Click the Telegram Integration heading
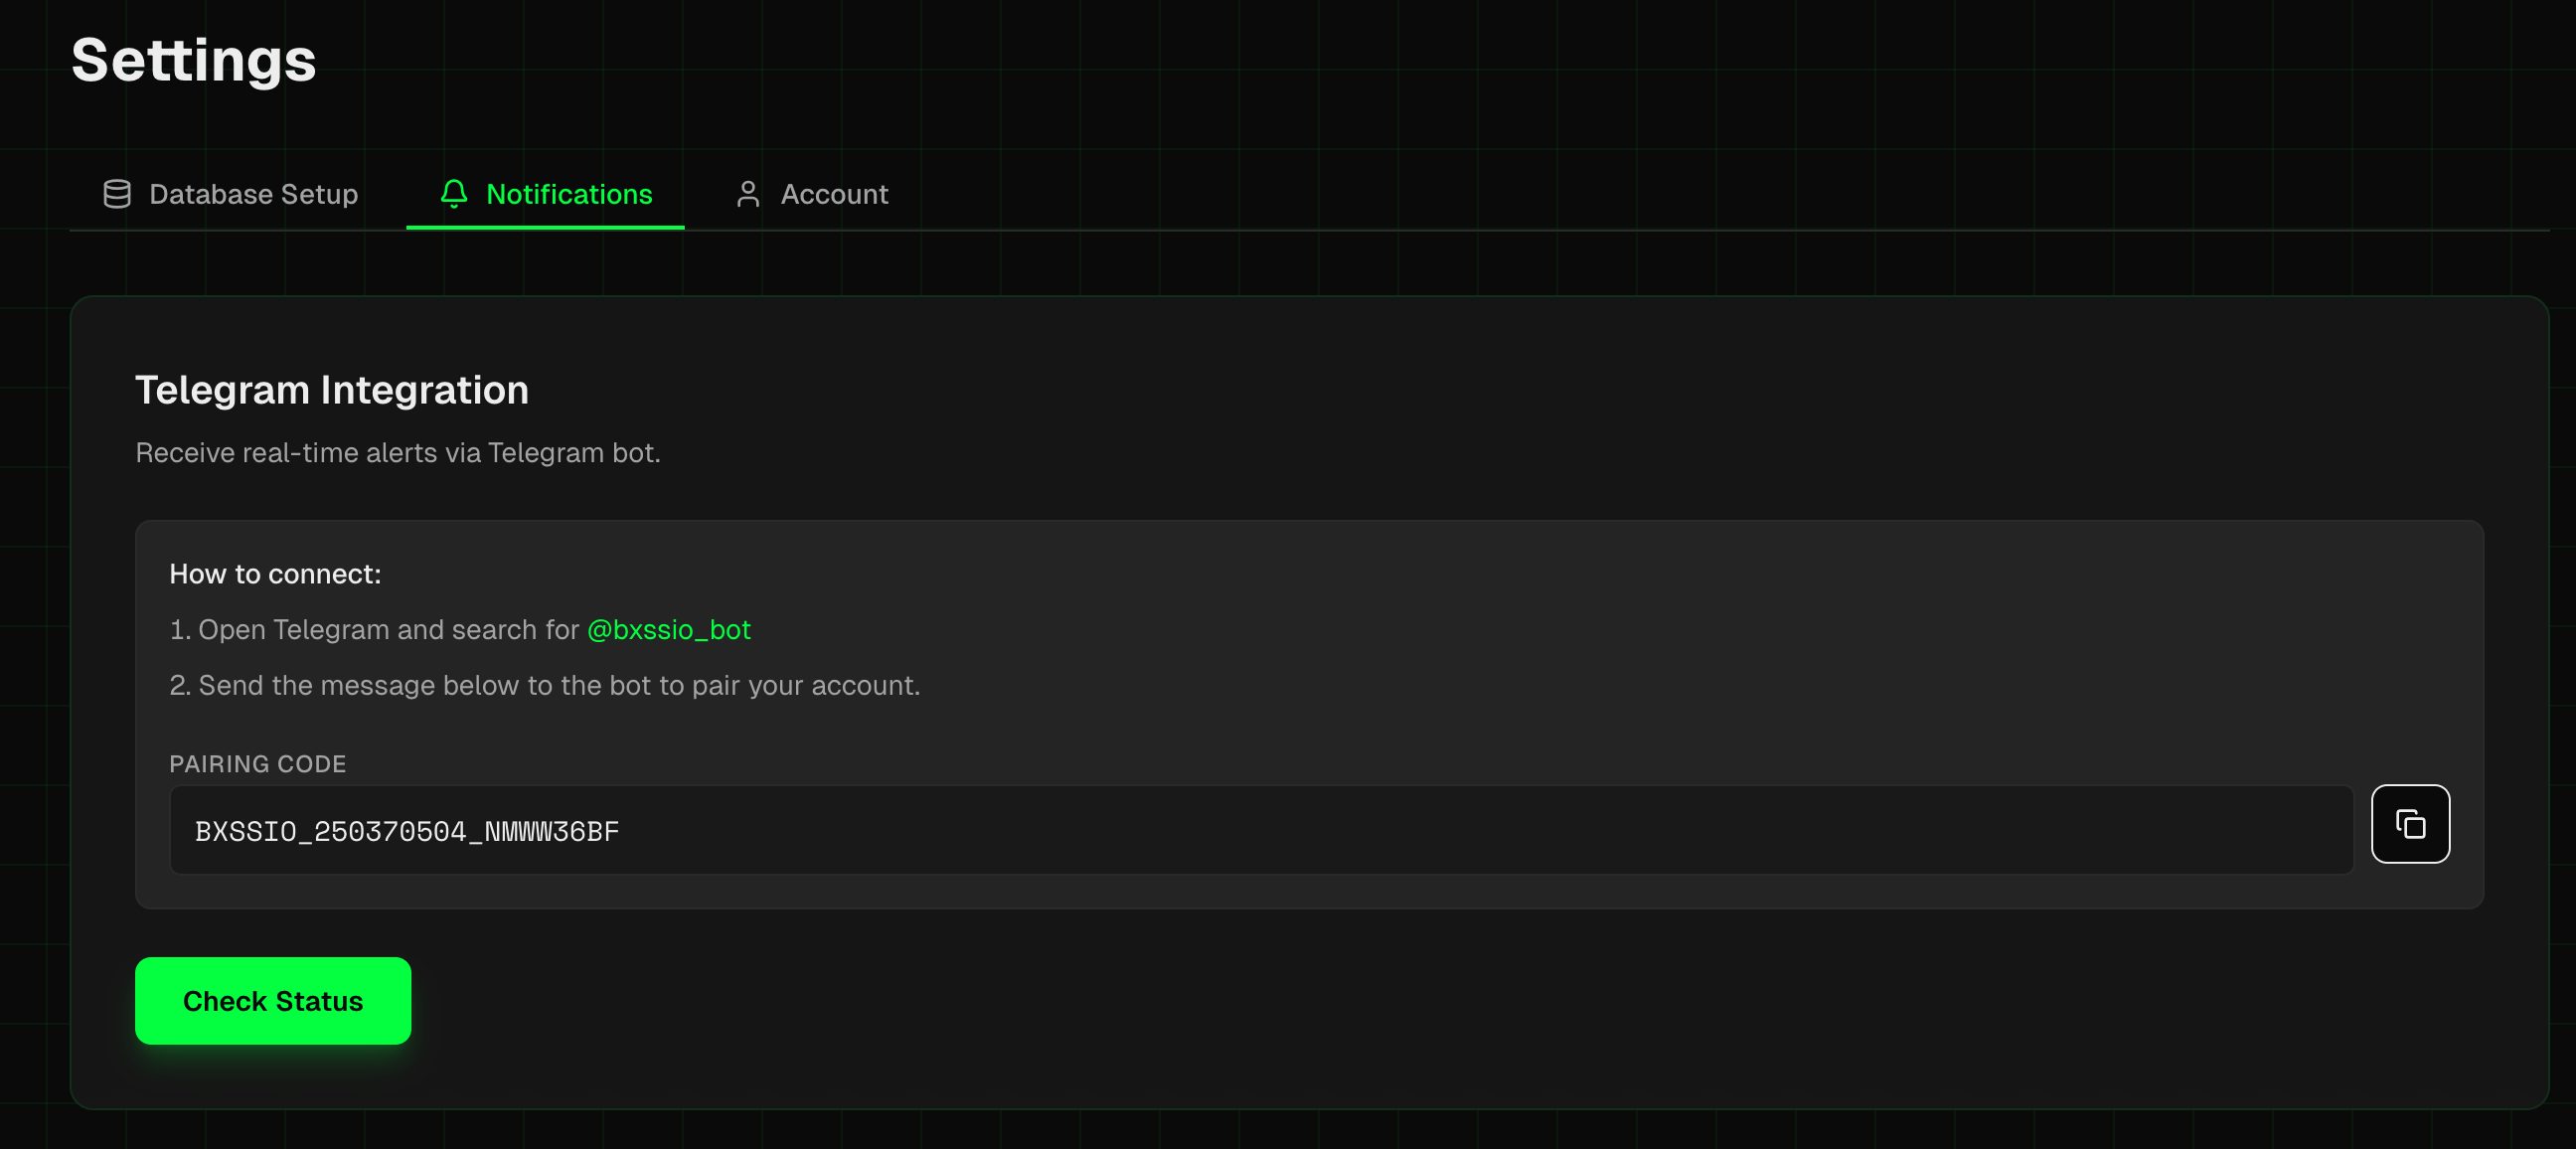This screenshot has height=1149, width=2576. (331, 390)
